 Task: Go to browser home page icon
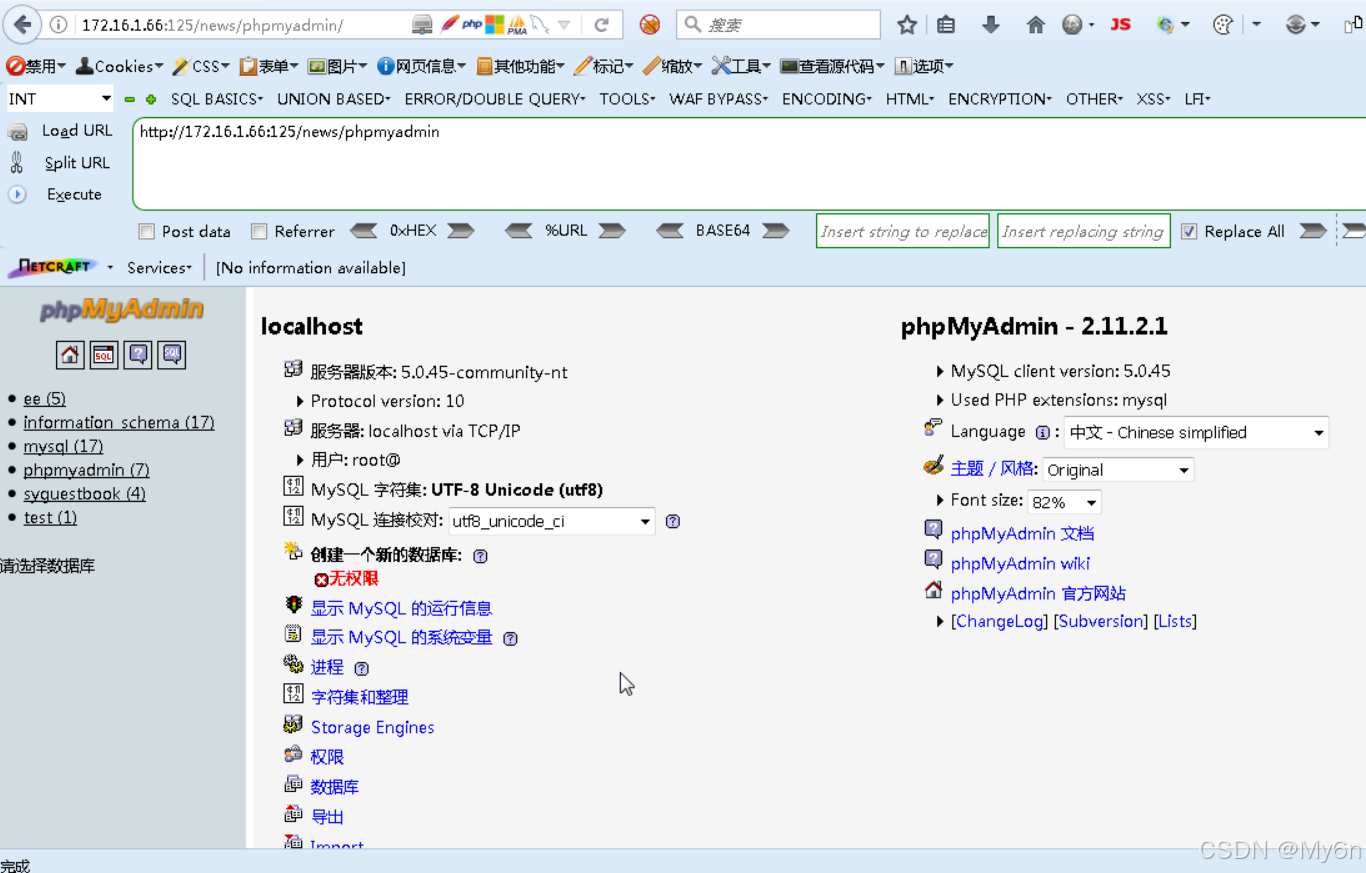click(1035, 25)
